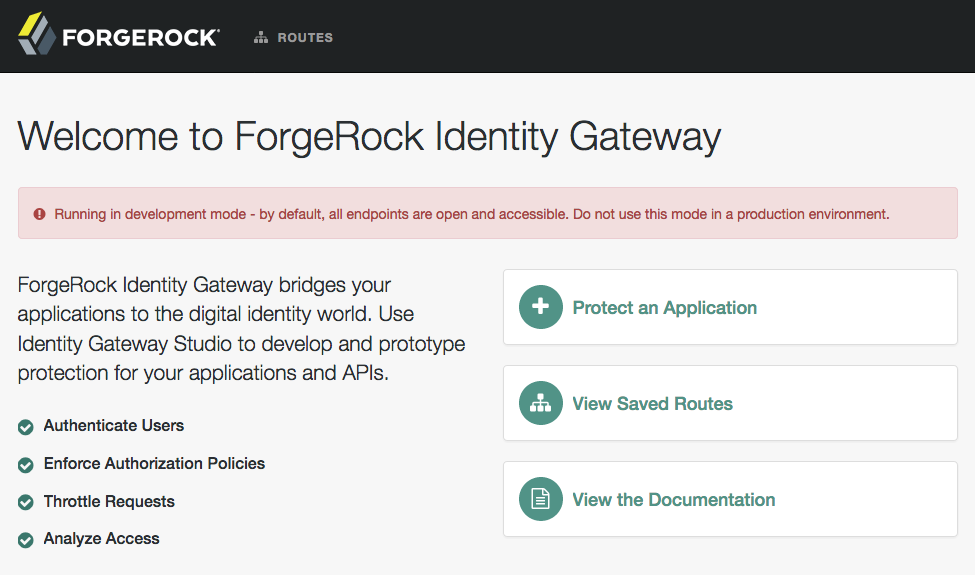Image resolution: width=975 pixels, height=575 pixels.
Task: Click the FORGEROCK brand text
Action: 141,38
